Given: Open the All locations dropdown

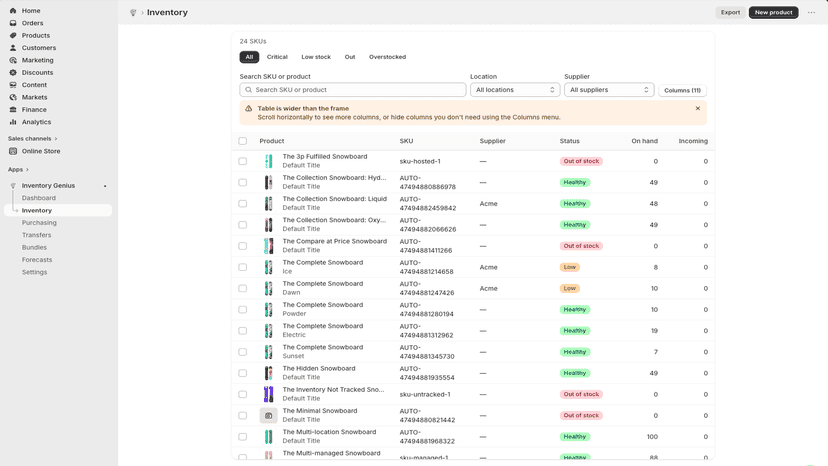Looking at the screenshot, I should pyautogui.click(x=515, y=90).
